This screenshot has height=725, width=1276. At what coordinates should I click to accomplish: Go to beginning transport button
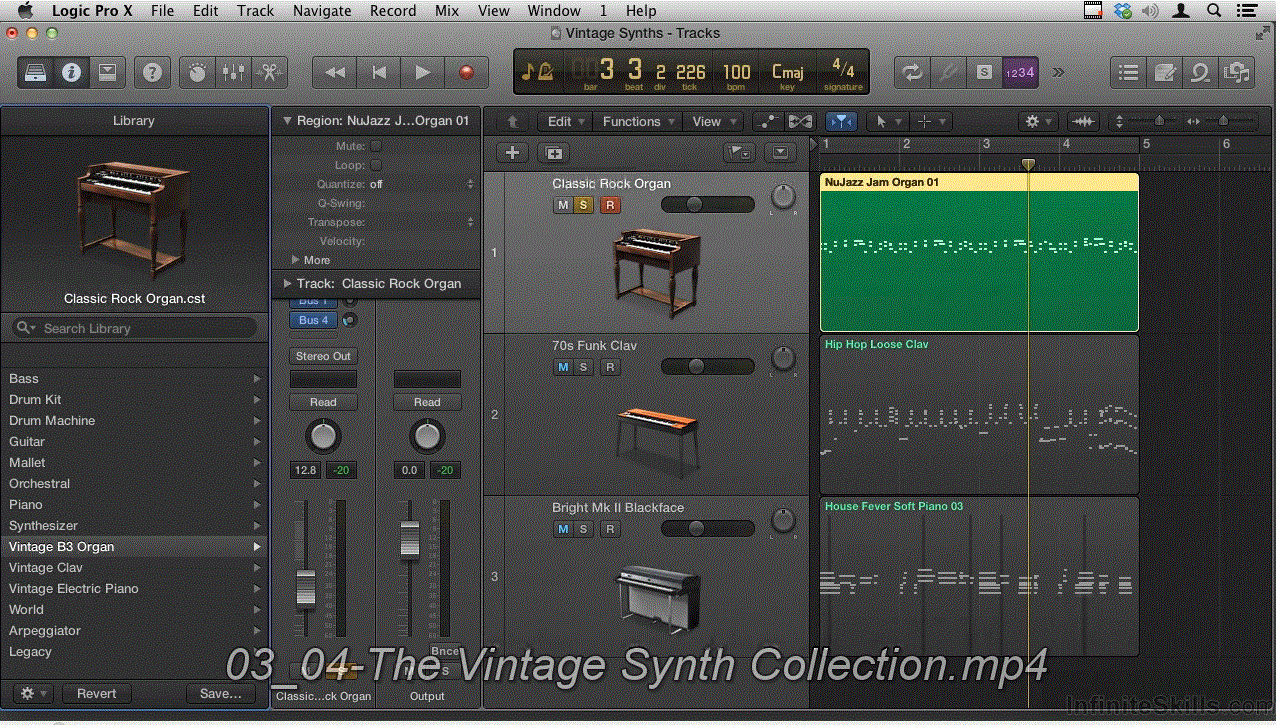379,72
